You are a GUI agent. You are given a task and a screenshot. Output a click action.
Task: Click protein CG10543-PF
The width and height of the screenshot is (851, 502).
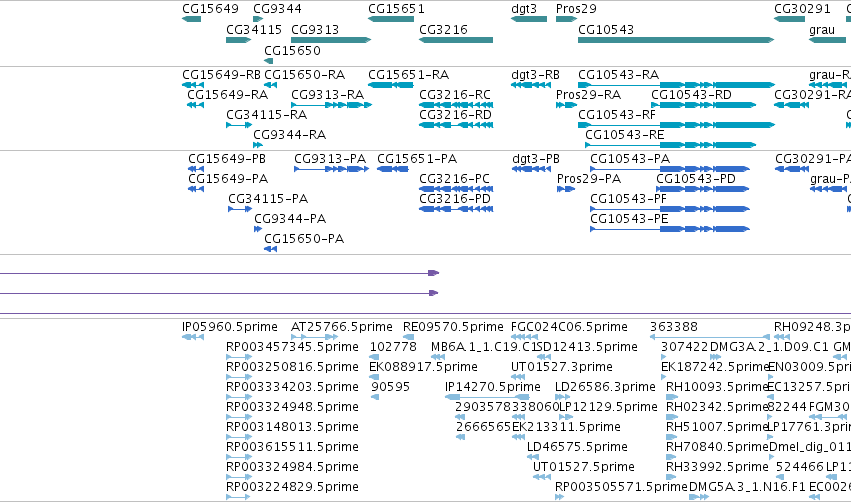coord(670,209)
